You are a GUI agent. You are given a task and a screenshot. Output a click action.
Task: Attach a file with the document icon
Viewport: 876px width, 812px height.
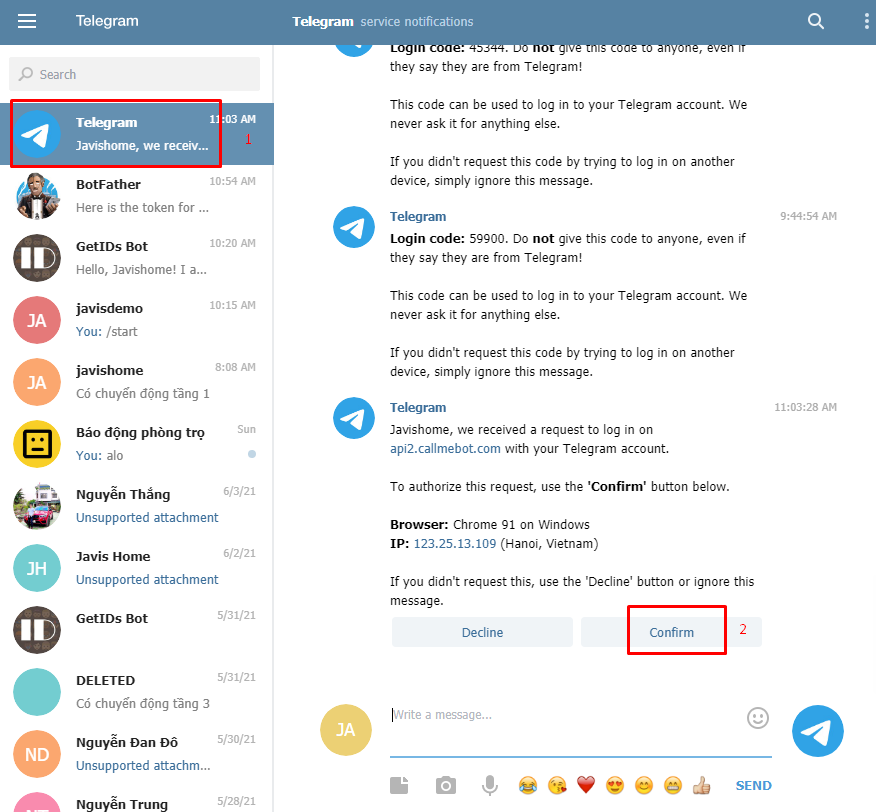click(x=399, y=785)
